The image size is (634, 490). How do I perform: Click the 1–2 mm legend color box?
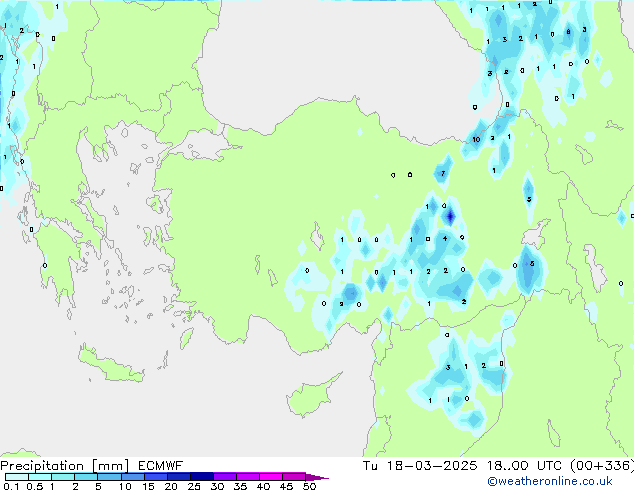coord(63,477)
